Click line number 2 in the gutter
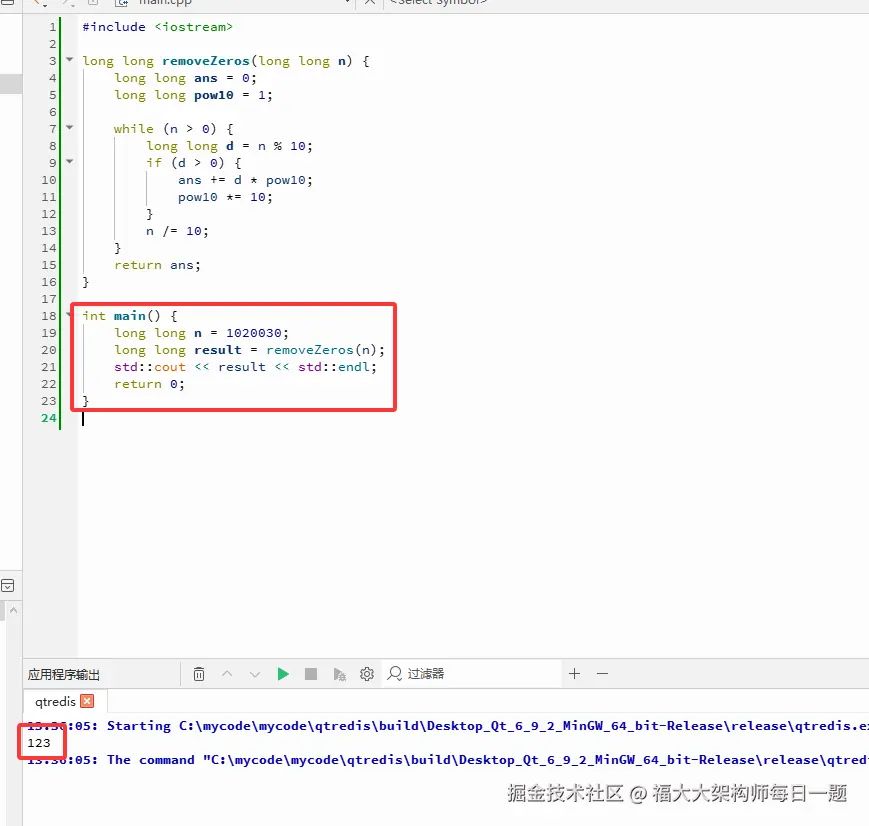This screenshot has height=826, width=869. 53,44
